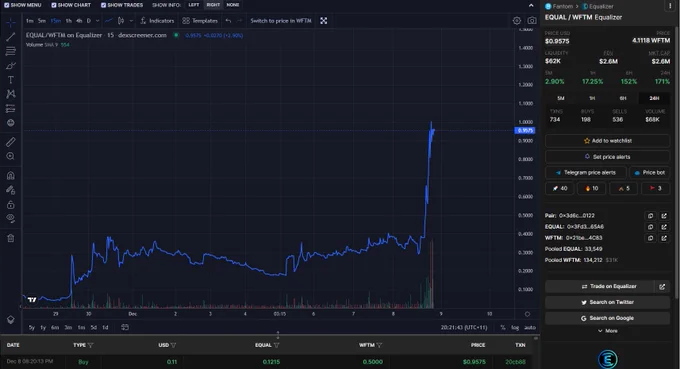Screen dimensions: 680x369
Task: Filter trades by EQUAL column
Action: point(276,345)
